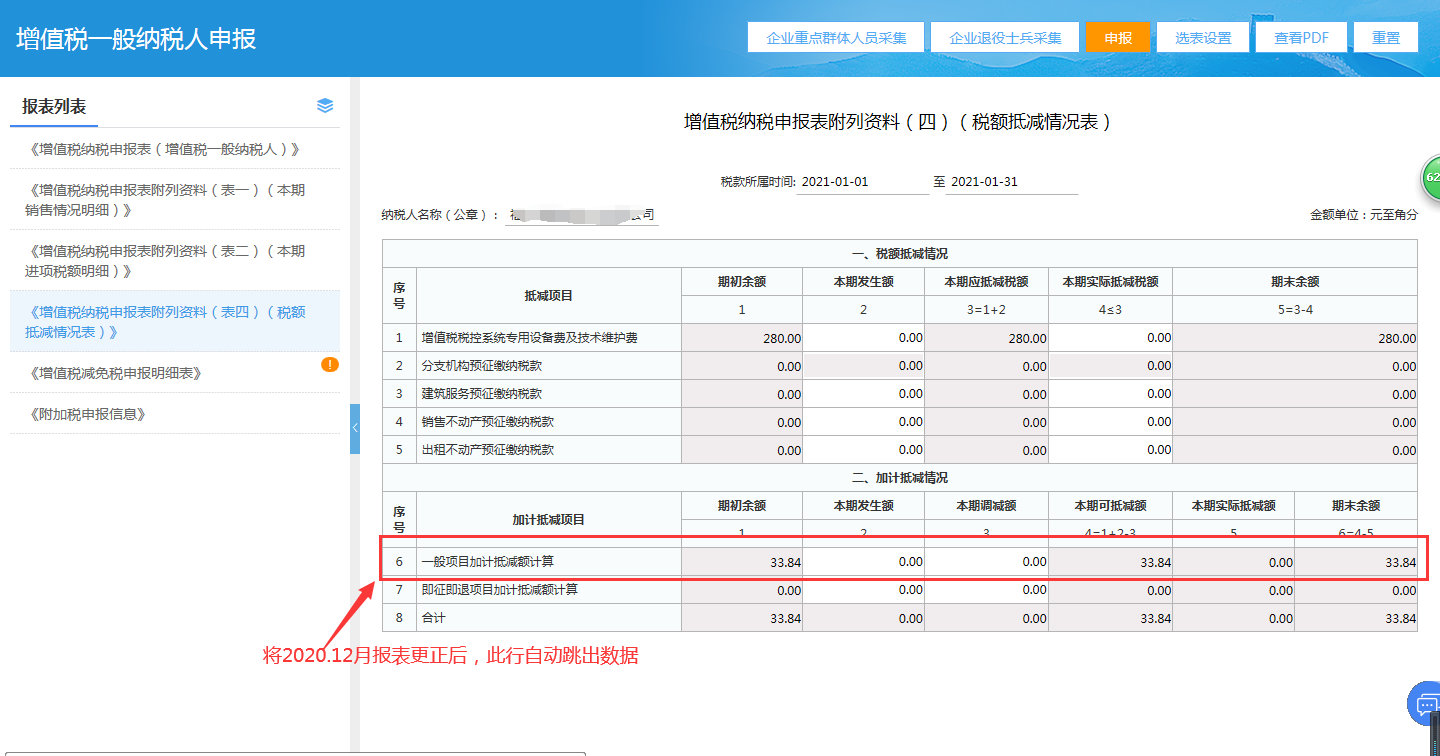Image resolution: width=1440 pixels, height=756 pixels.
Task: Select 增值税纳税申报表（增值税一般纳税人） in the report list
Action: click(x=165, y=149)
